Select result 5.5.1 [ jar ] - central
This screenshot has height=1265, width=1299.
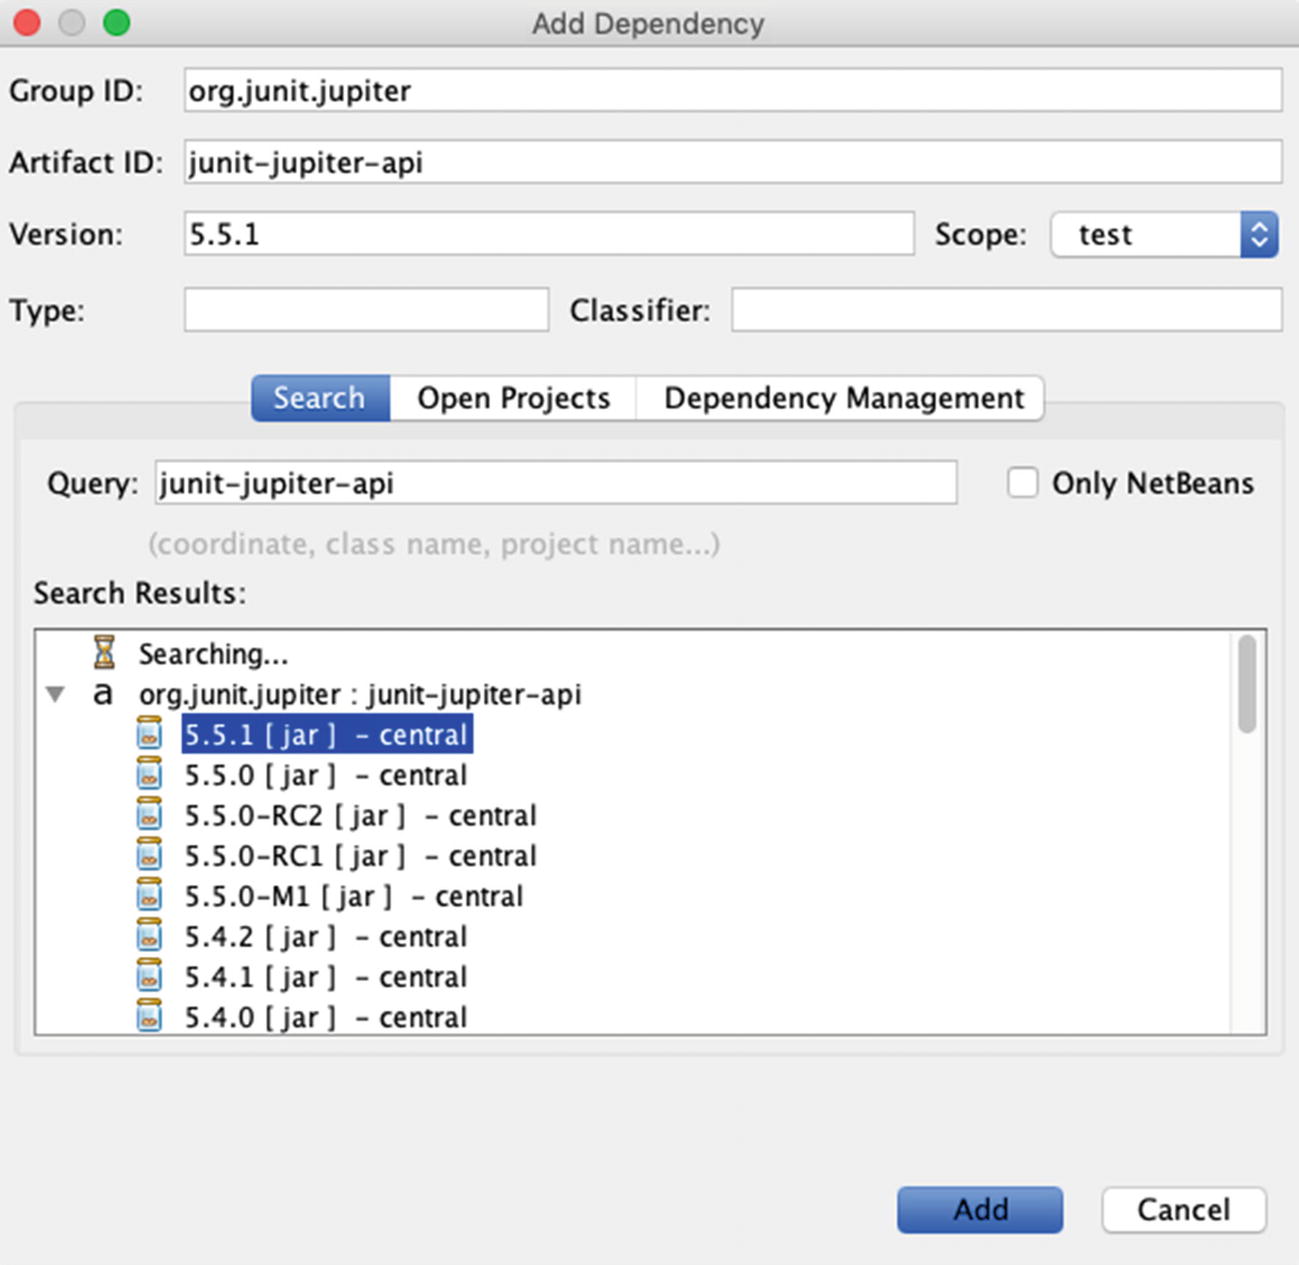coord(327,734)
